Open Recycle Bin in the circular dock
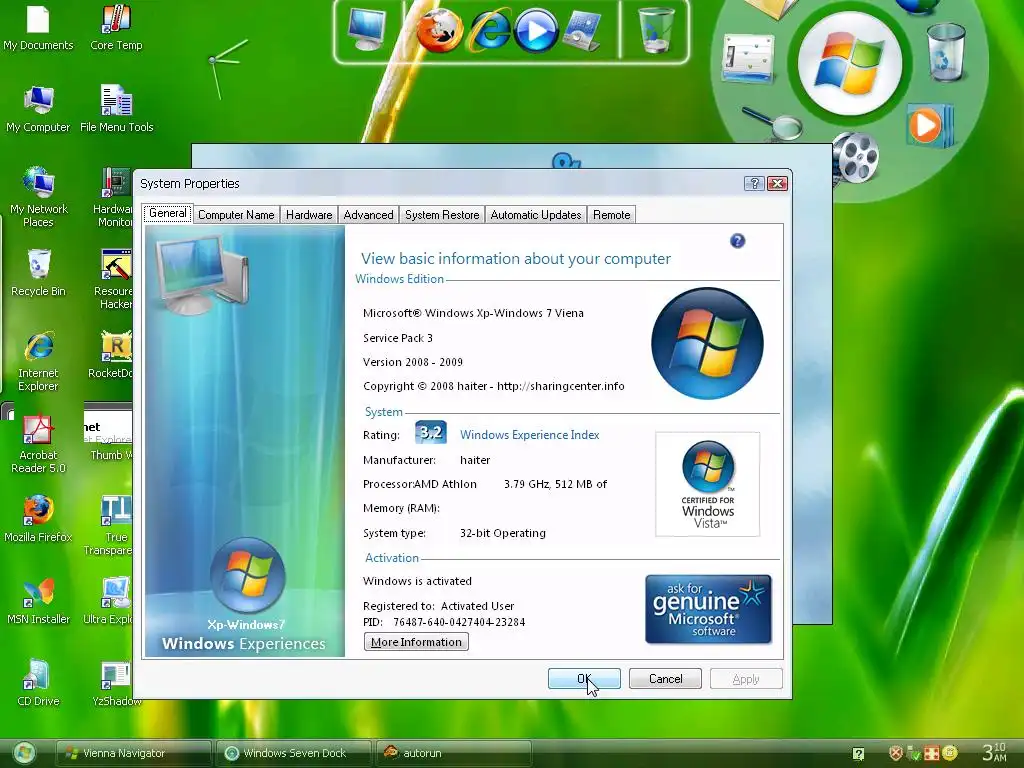This screenshot has width=1024, height=768. point(946,52)
